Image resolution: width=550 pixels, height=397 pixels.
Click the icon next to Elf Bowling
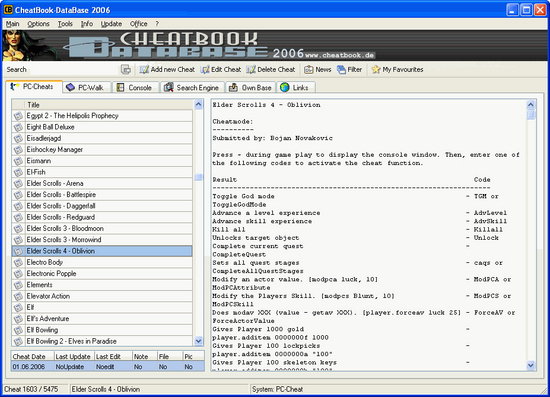click(x=18, y=330)
